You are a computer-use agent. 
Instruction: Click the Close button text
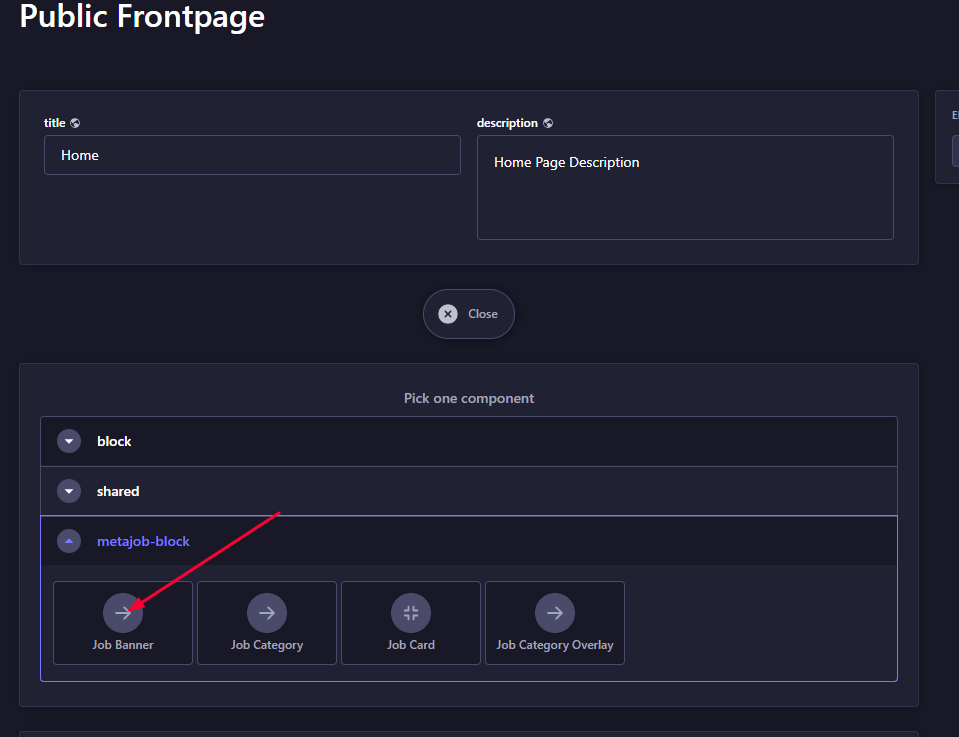[x=483, y=314]
